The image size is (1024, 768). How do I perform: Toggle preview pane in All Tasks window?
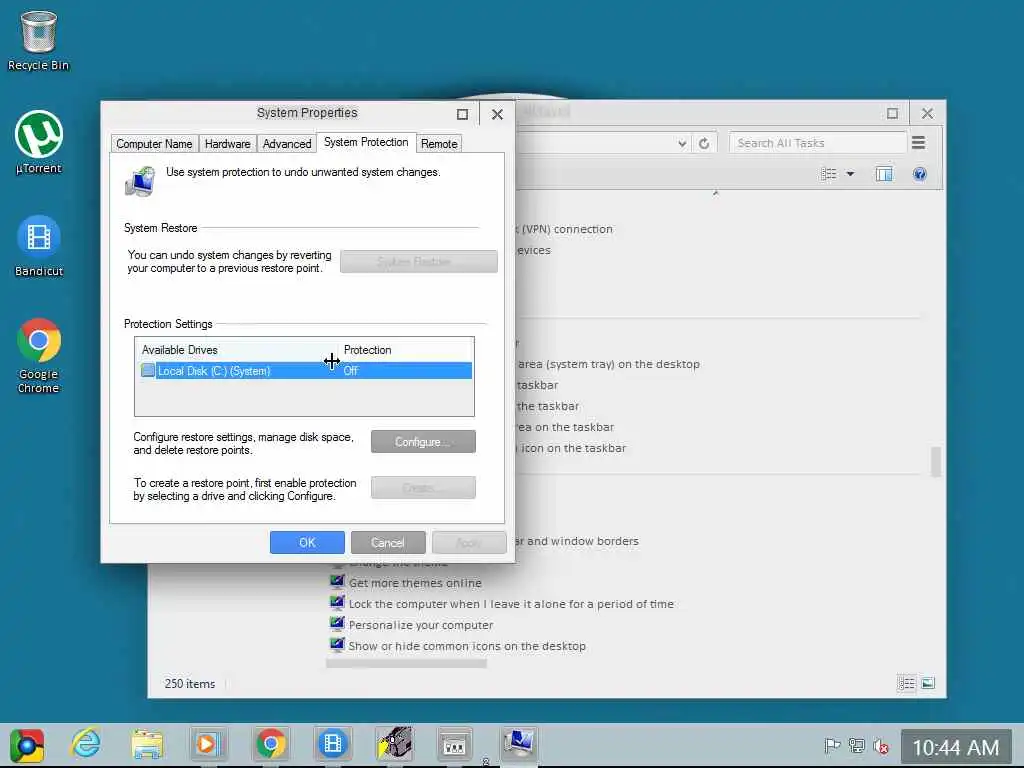tap(884, 174)
